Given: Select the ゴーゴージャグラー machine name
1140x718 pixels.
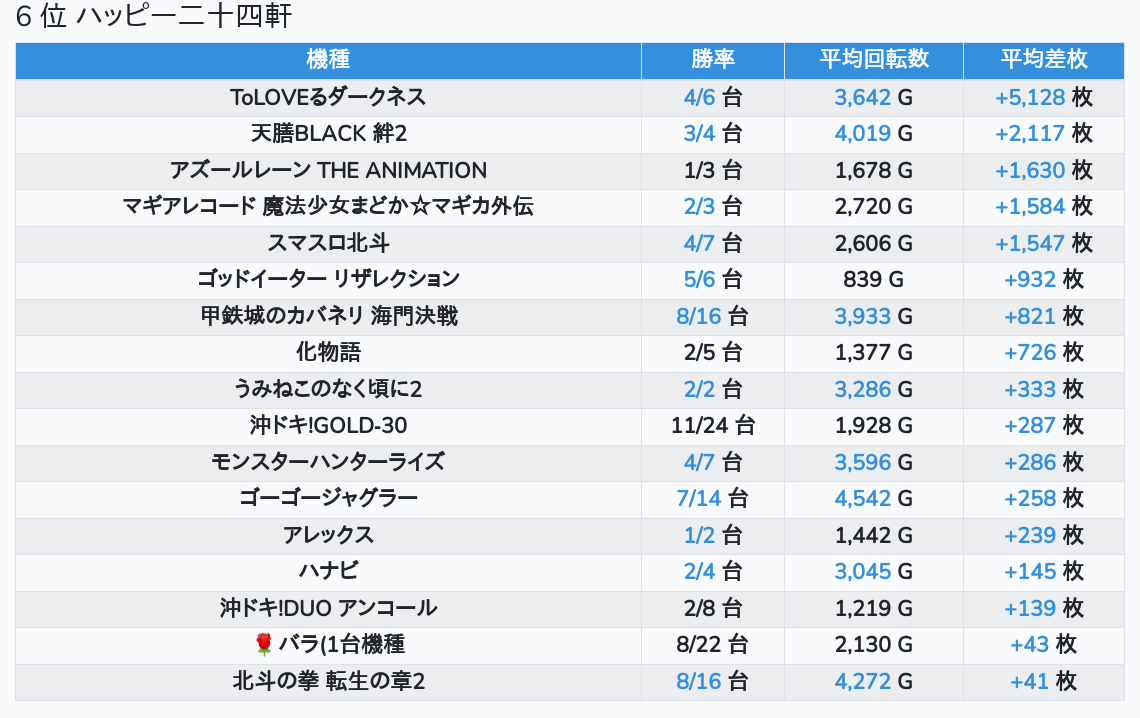Looking at the screenshot, I should 328,498.
